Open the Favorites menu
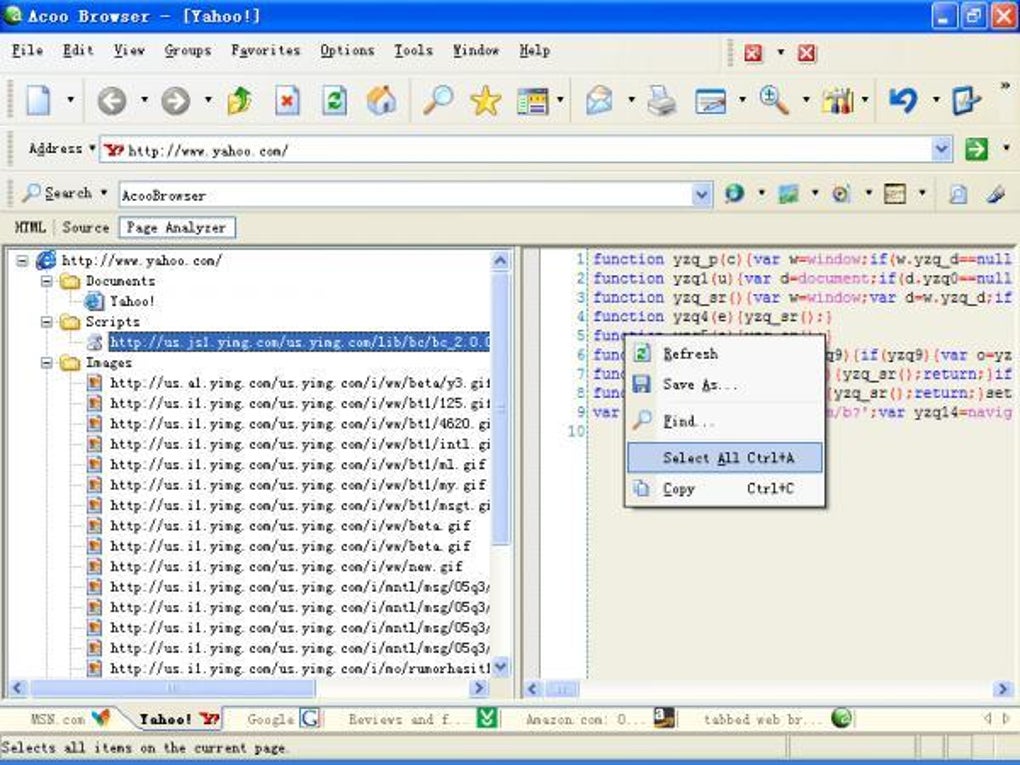 click(x=266, y=50)
